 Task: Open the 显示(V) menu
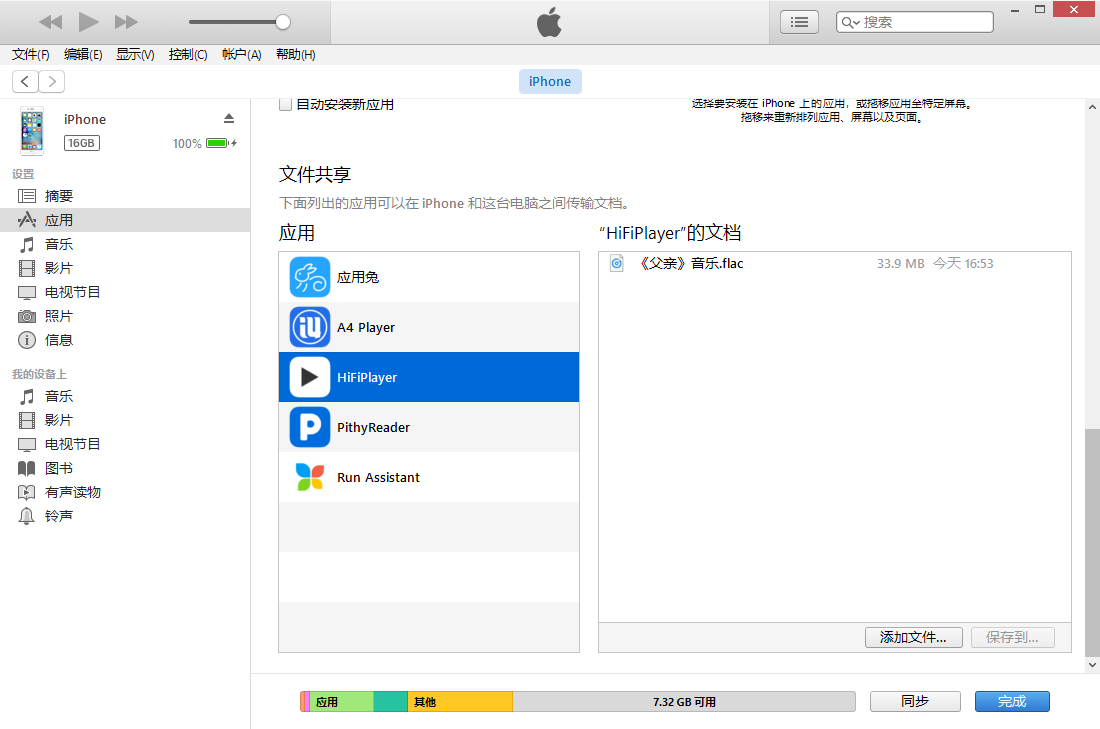point(135,55)
